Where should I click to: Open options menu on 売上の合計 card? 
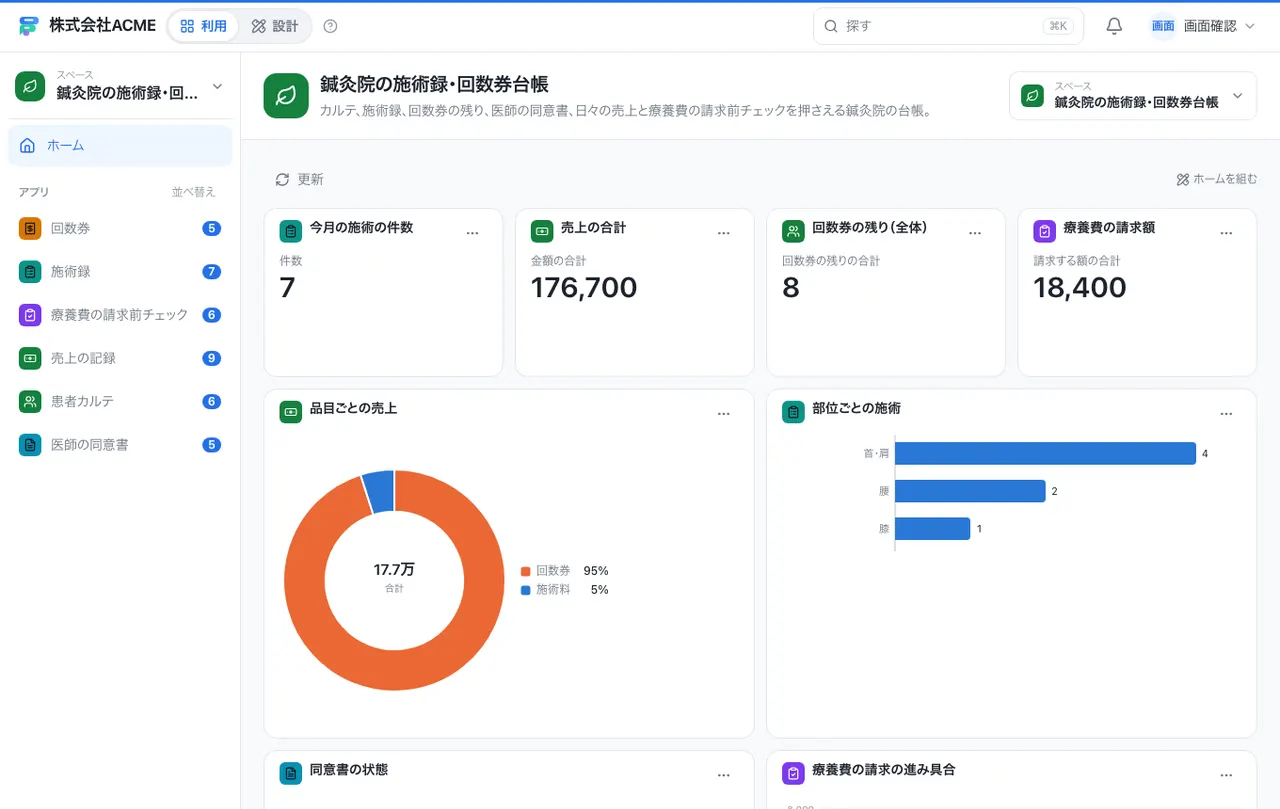(x=724, y=233)
